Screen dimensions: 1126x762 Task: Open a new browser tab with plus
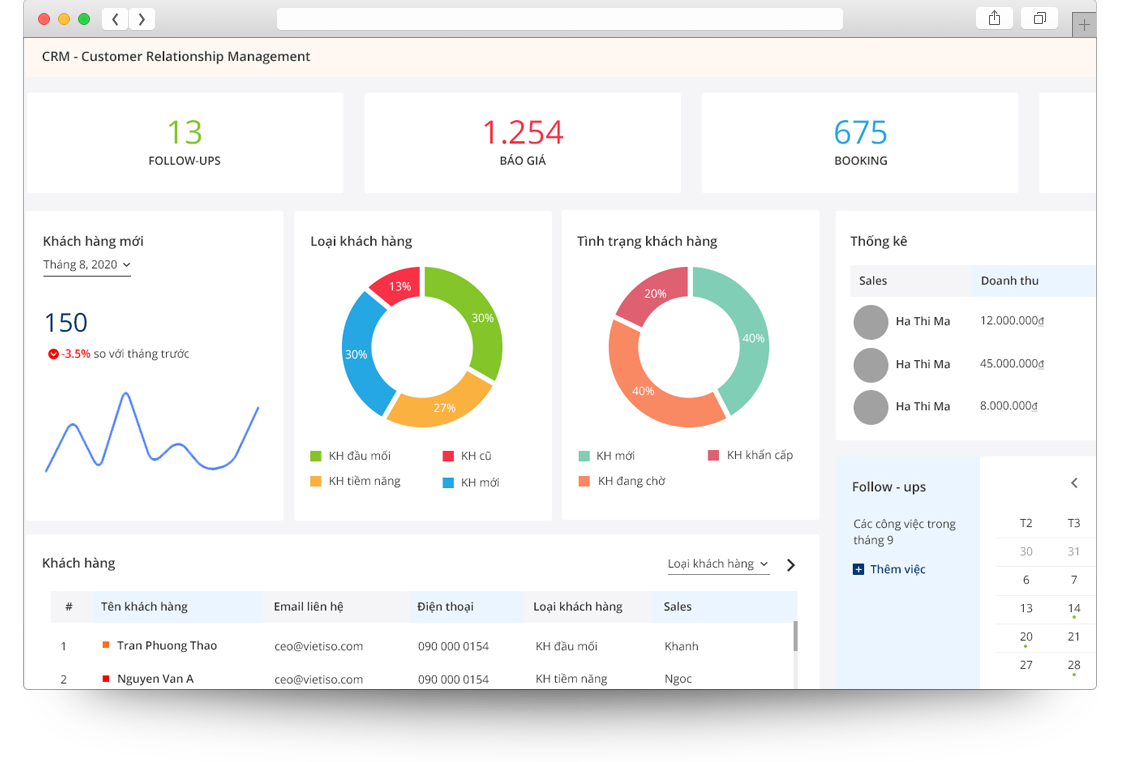point(1084,25)
